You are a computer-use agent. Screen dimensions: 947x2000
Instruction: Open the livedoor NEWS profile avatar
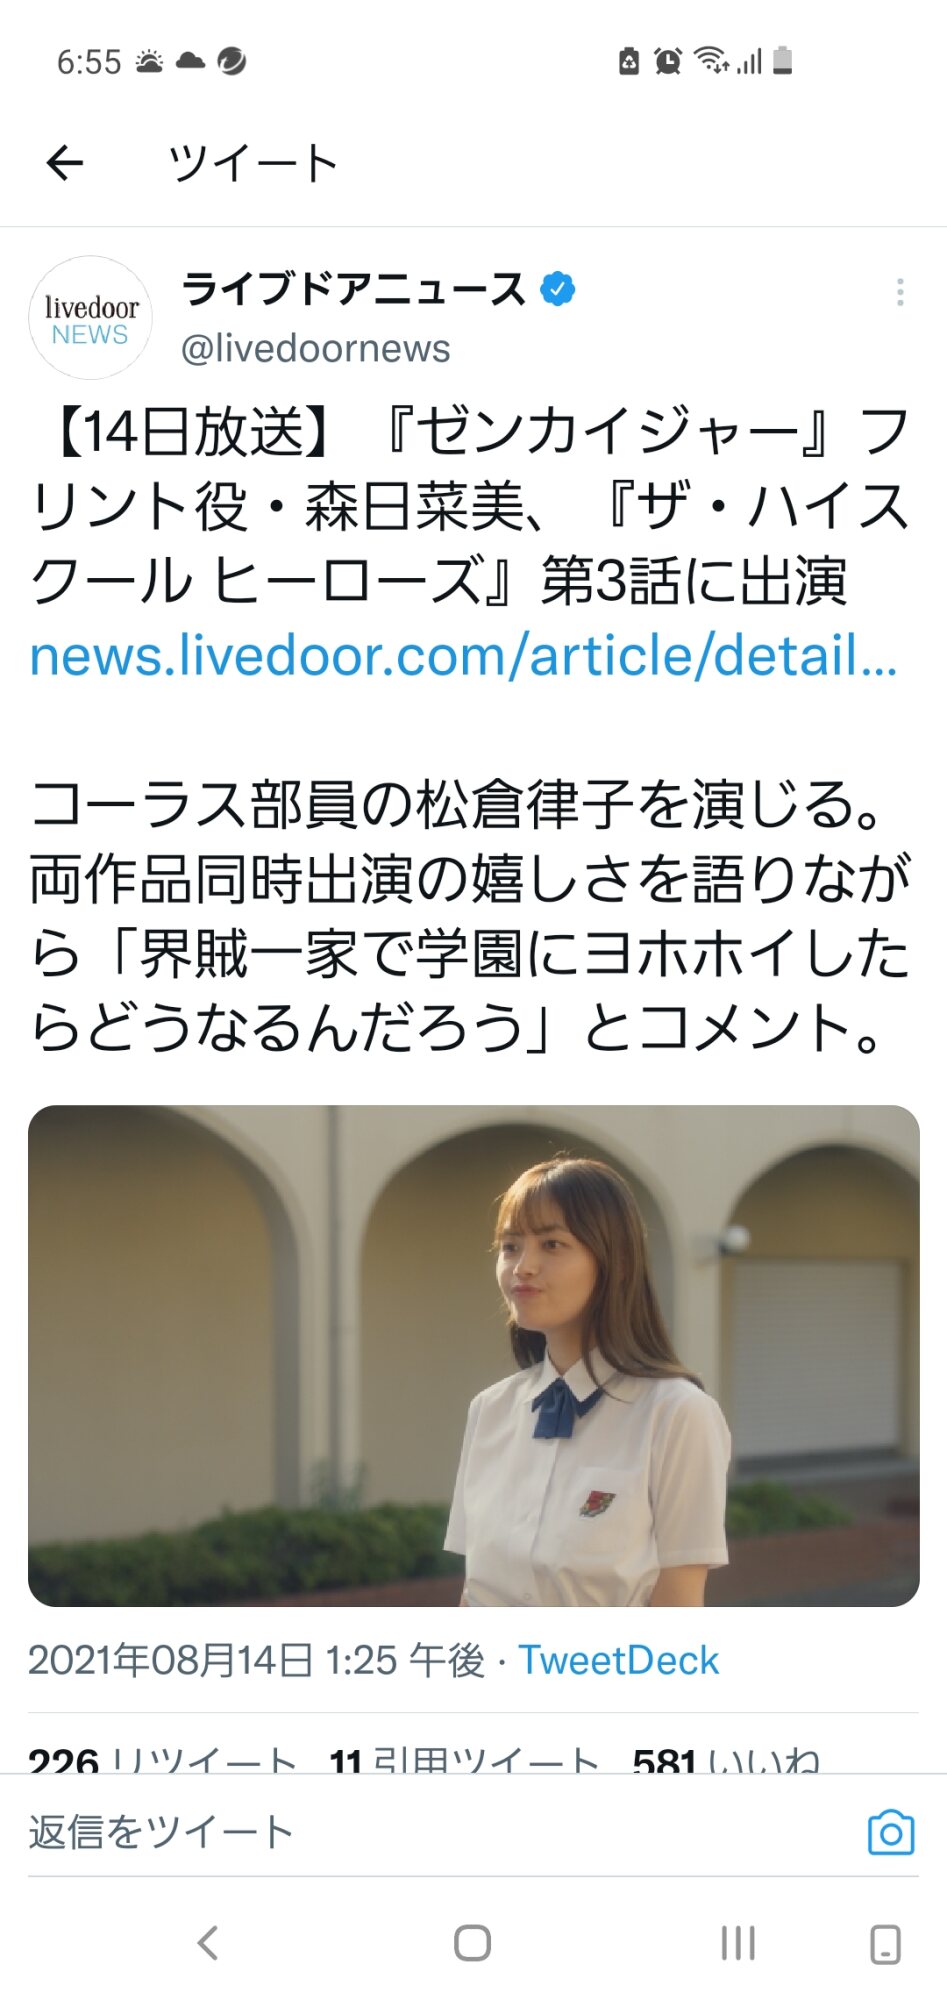click(90, 318)
